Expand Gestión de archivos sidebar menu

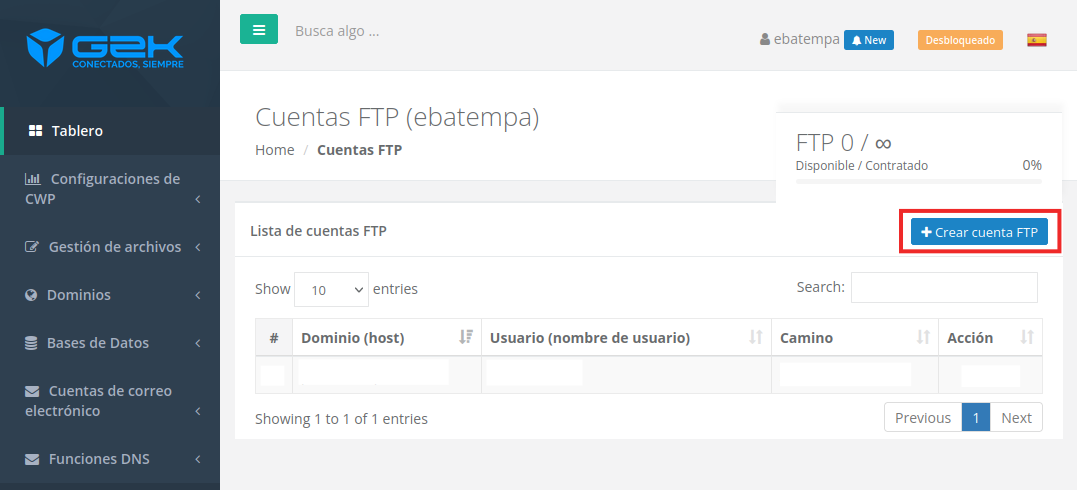[110, 247]
